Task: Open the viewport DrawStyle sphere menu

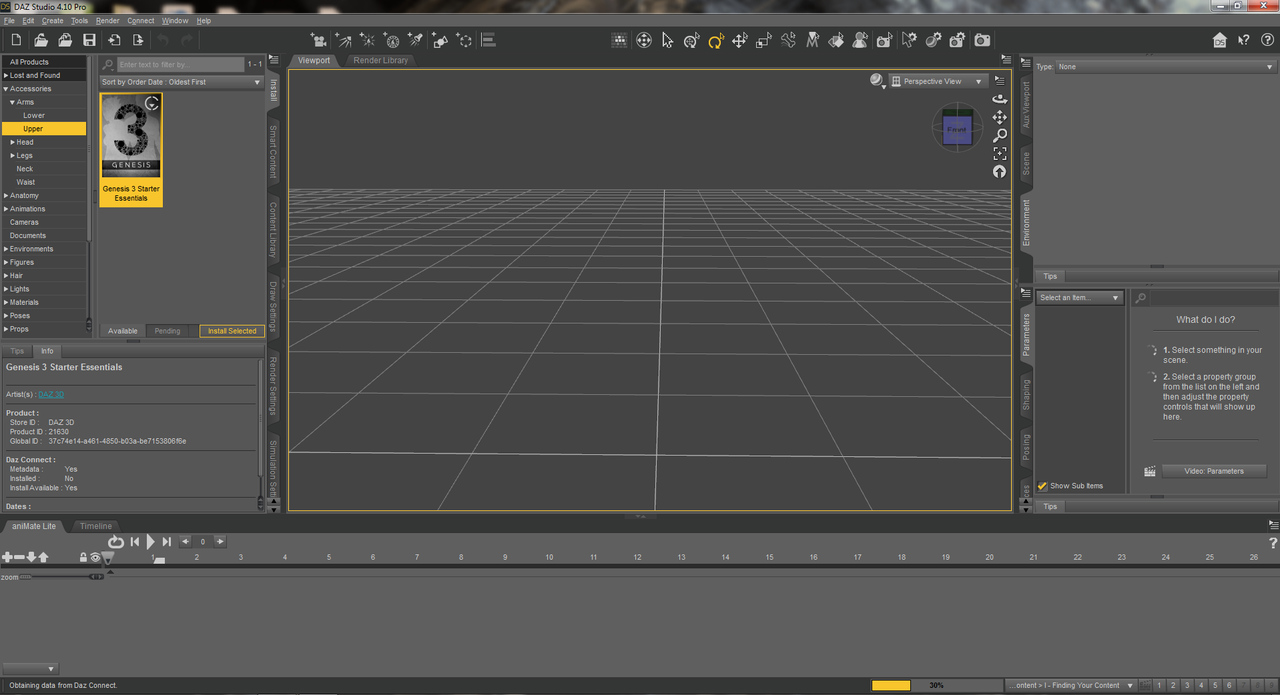Action: click(877, 81)
